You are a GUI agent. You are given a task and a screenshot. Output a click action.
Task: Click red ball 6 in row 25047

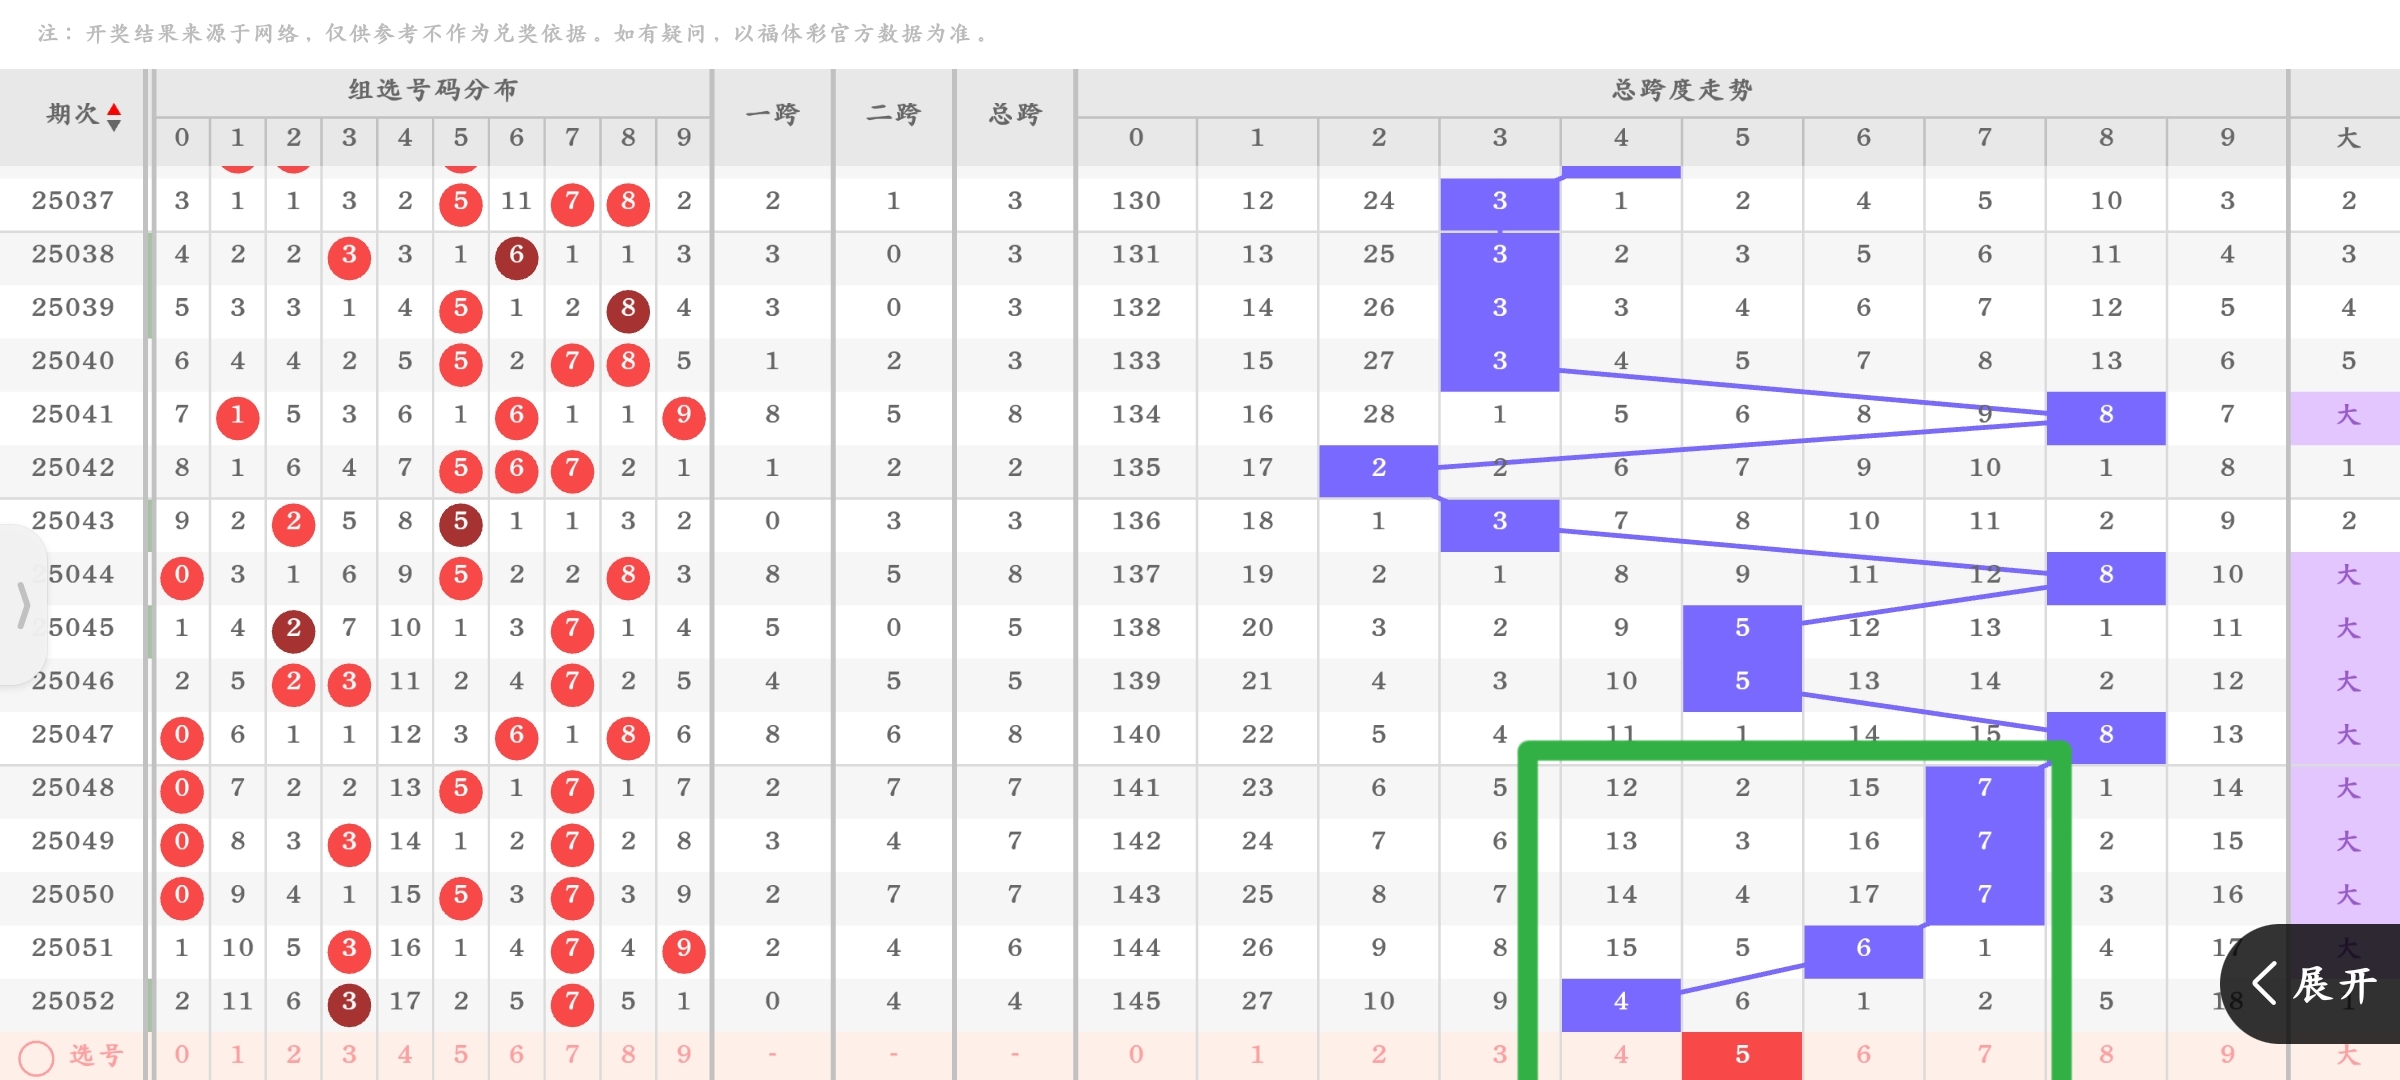point(516,737)
